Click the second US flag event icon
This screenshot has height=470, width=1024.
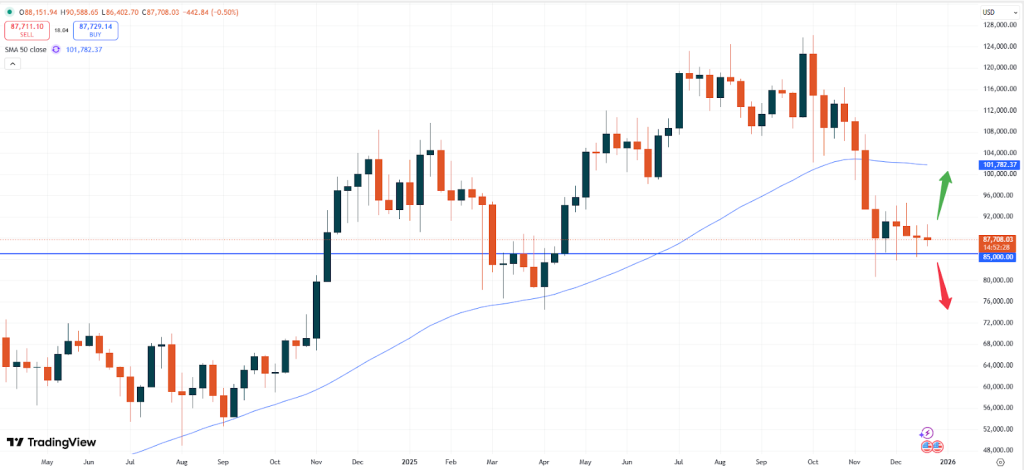936,445
